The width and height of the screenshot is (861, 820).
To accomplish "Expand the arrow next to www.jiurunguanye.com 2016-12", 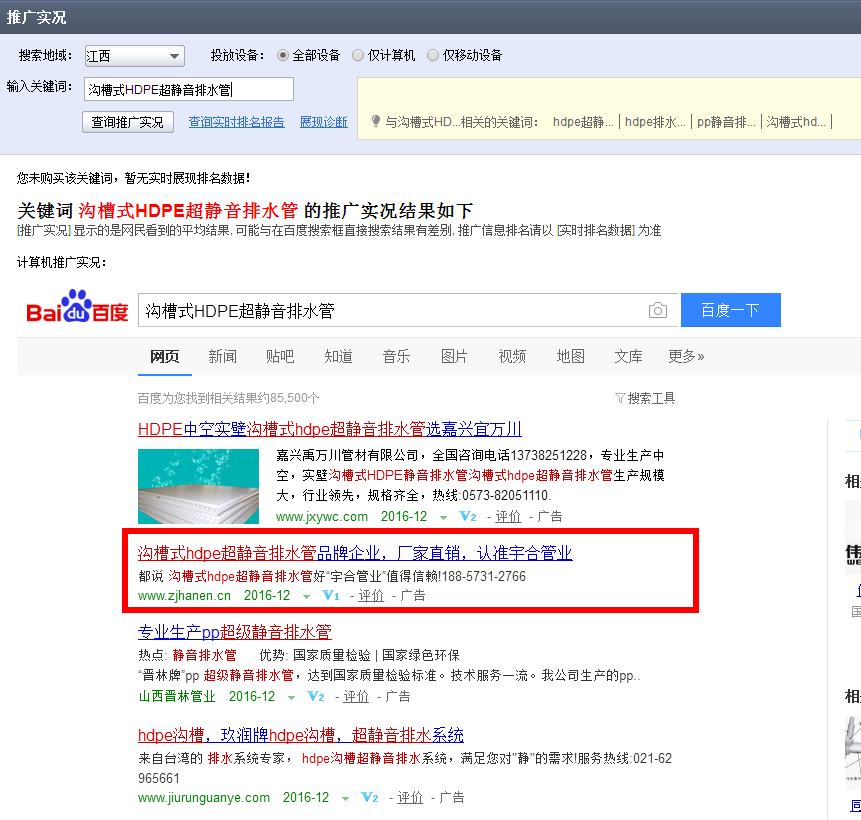I will coord(345,799).
